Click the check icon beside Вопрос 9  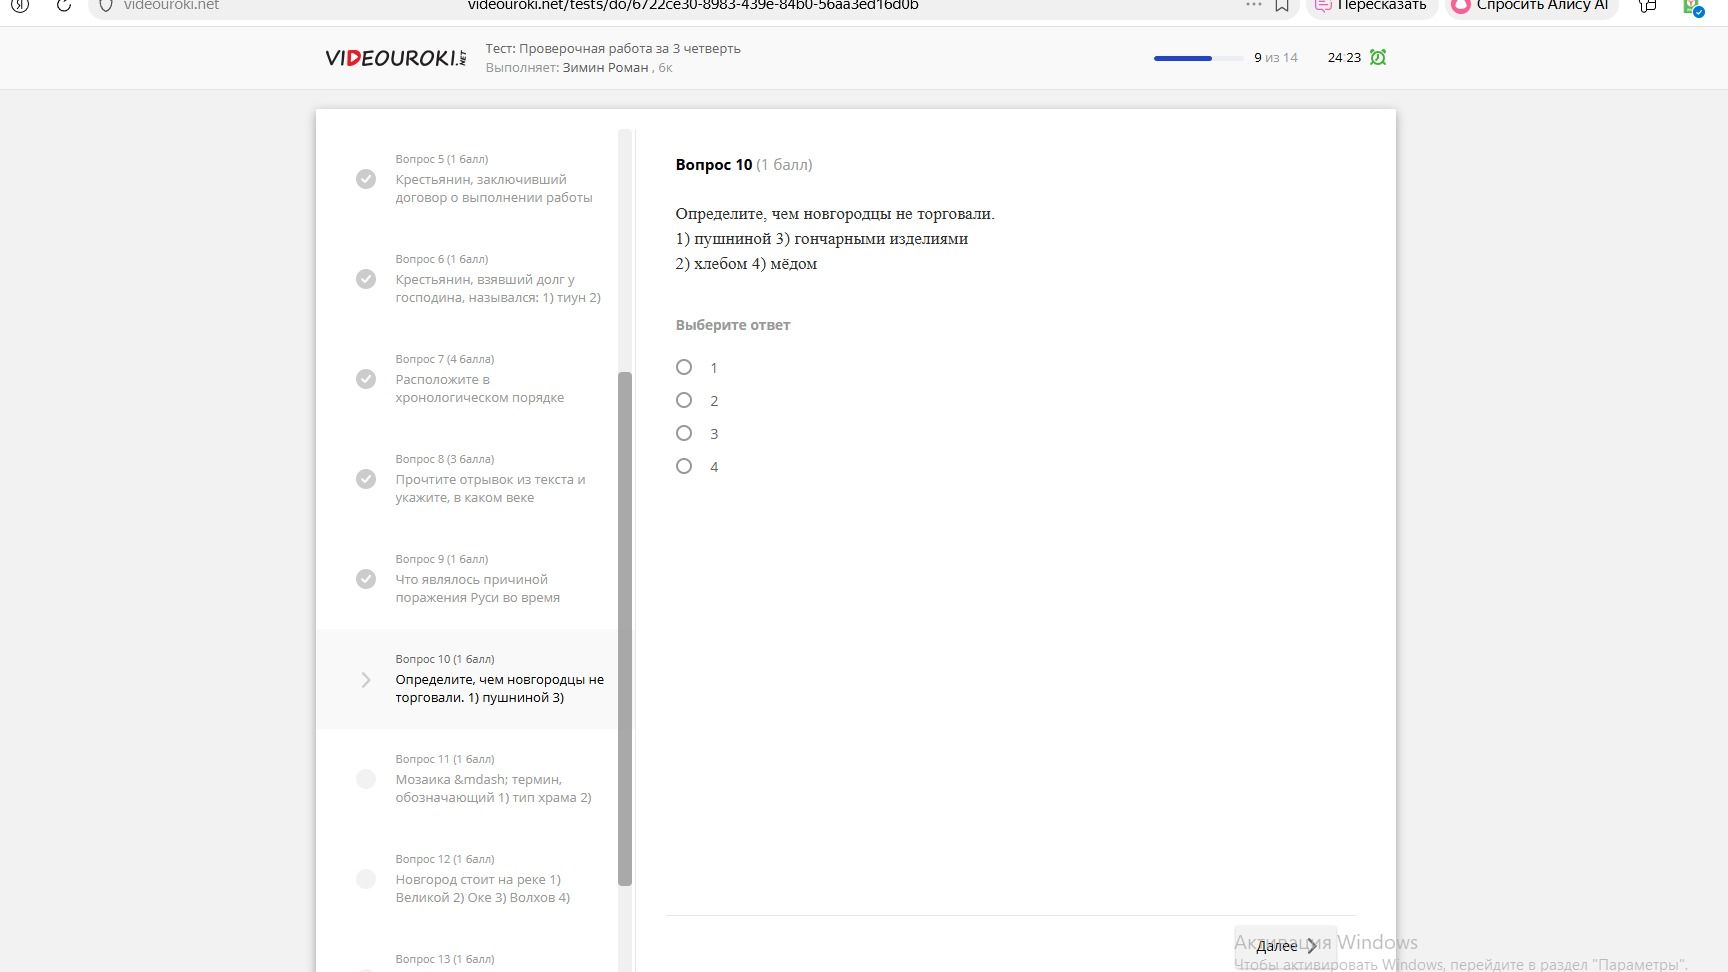[x=366, y=579]
